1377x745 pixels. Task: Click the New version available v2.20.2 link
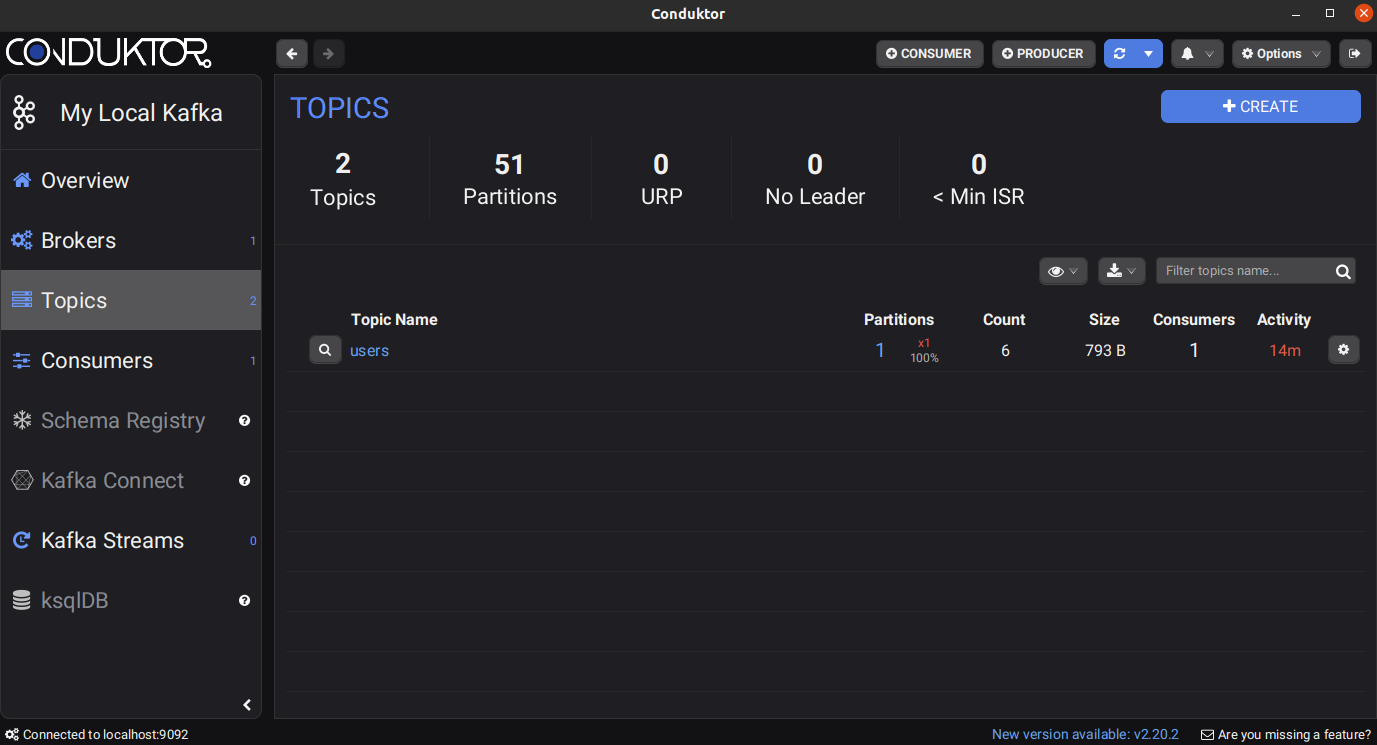pyautogui.click(x=1085, y=735)
